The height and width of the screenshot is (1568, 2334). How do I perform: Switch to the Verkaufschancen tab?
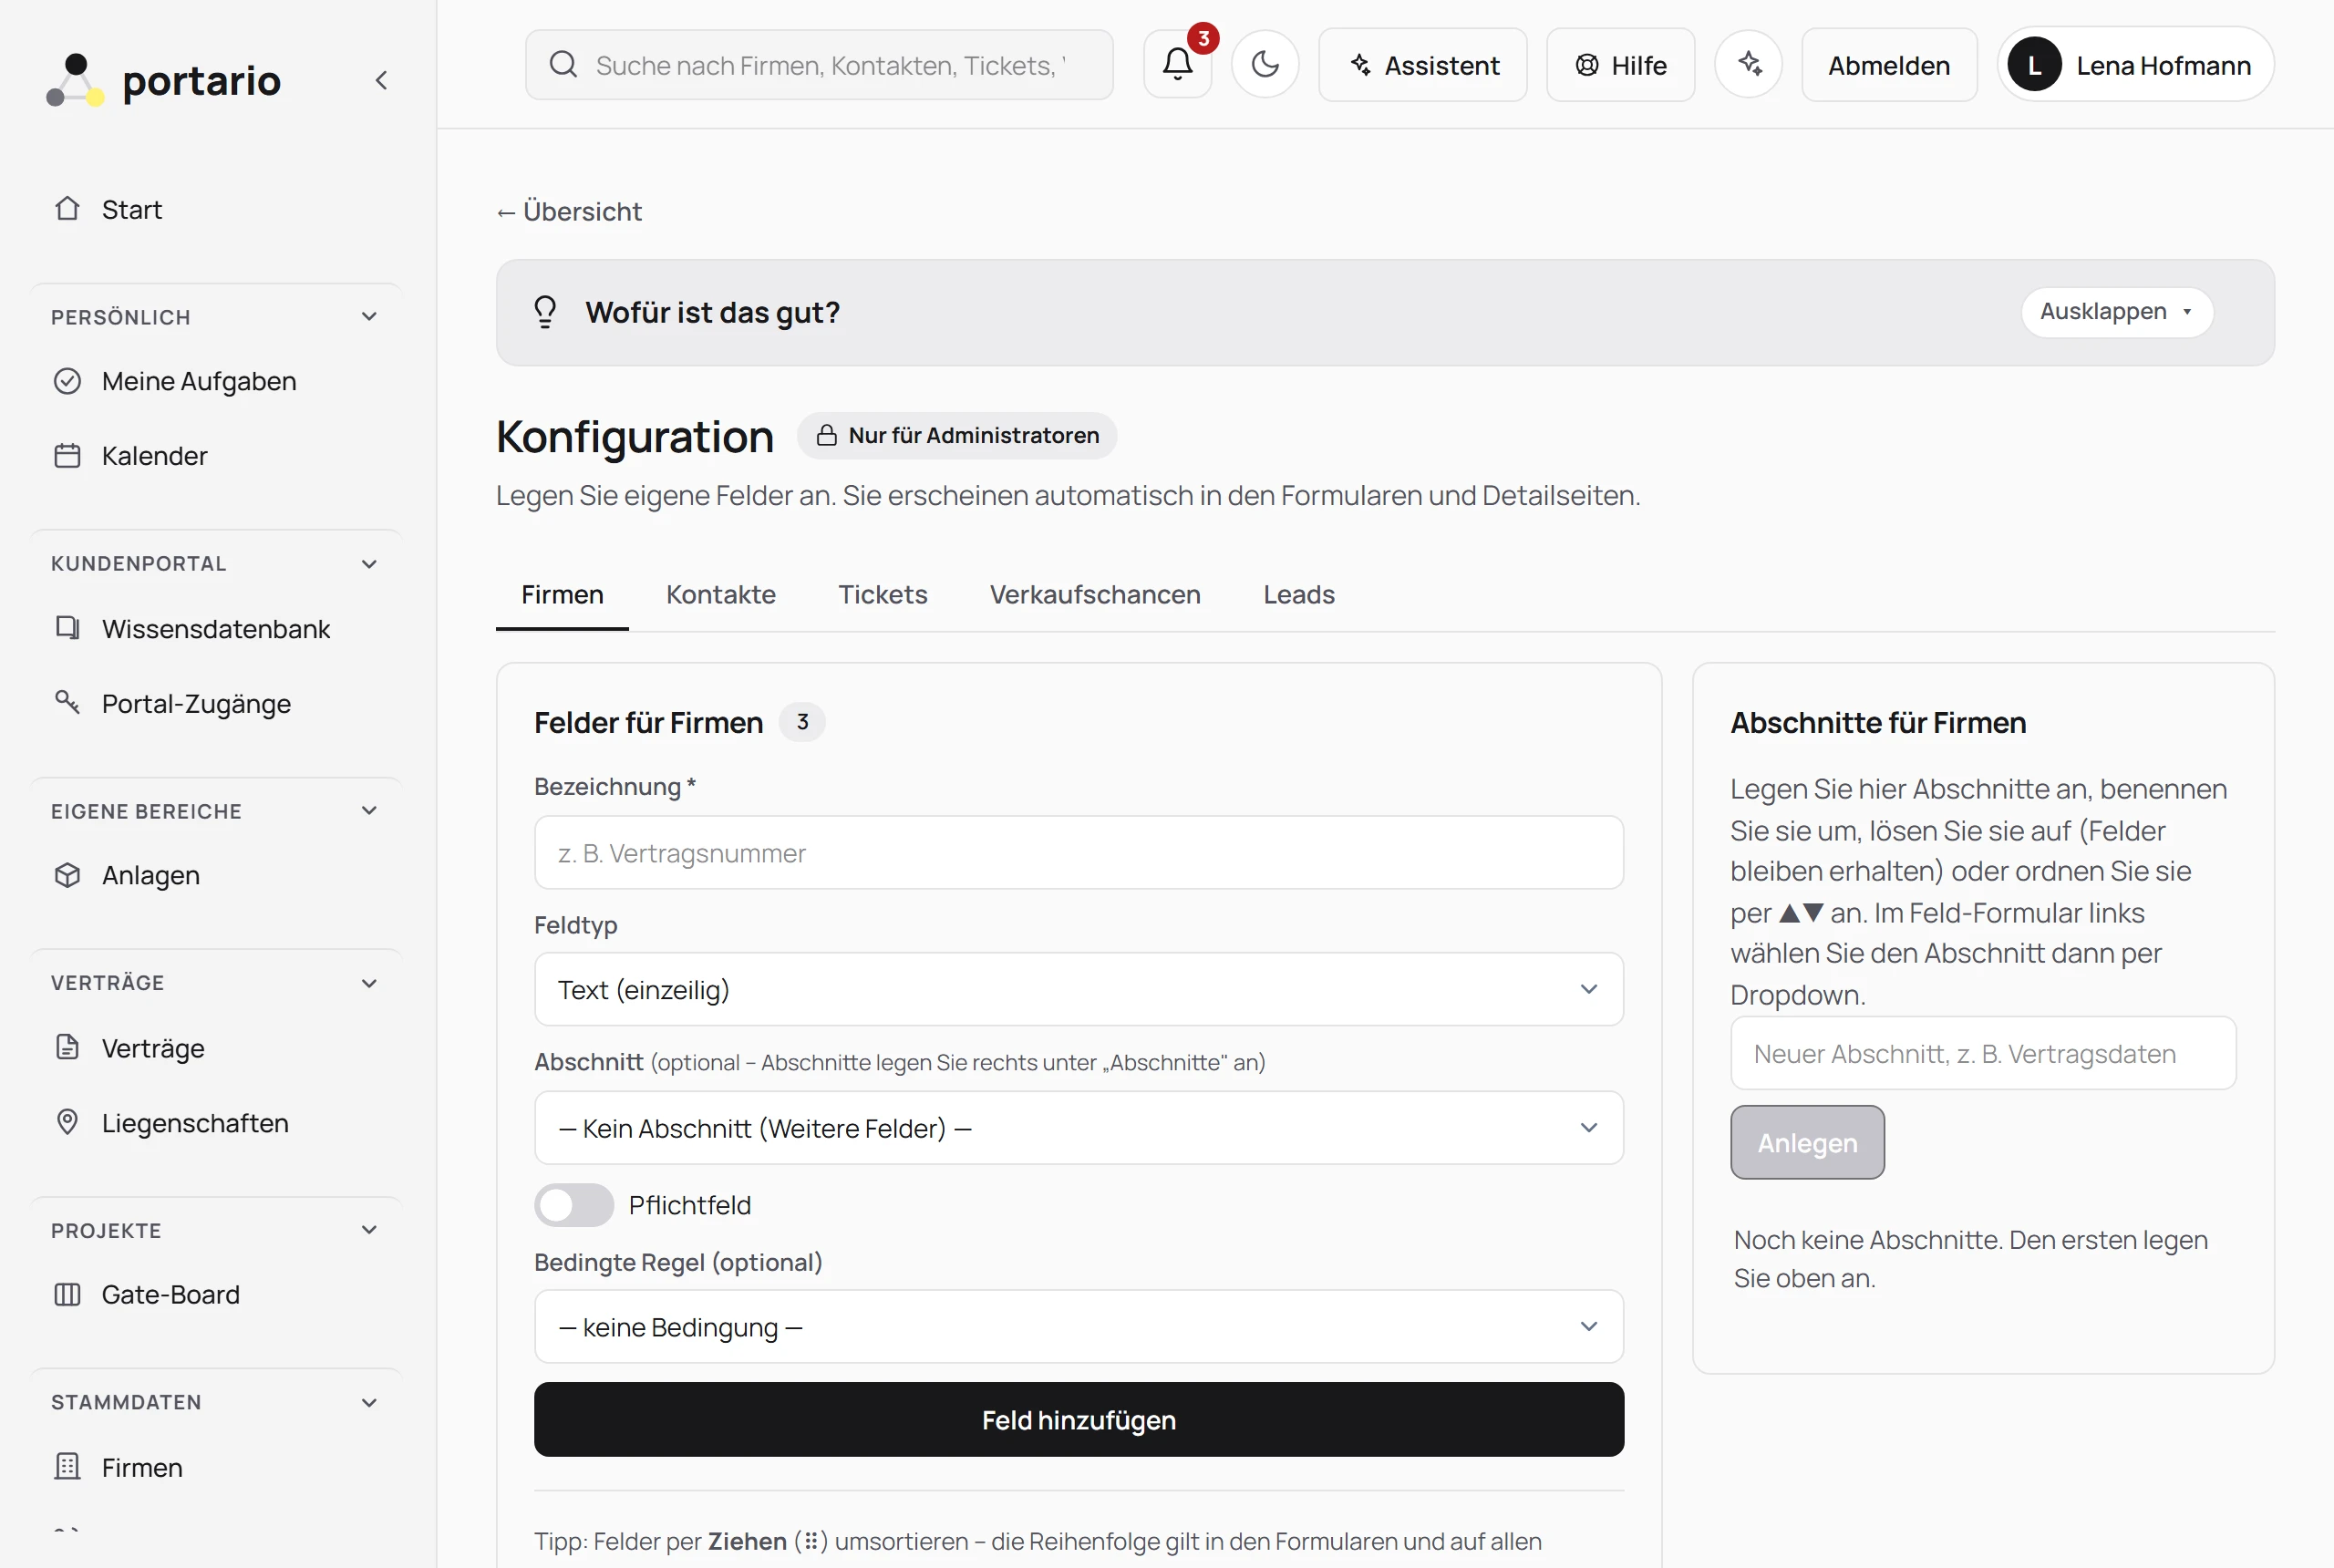[x=1095, y=595]
